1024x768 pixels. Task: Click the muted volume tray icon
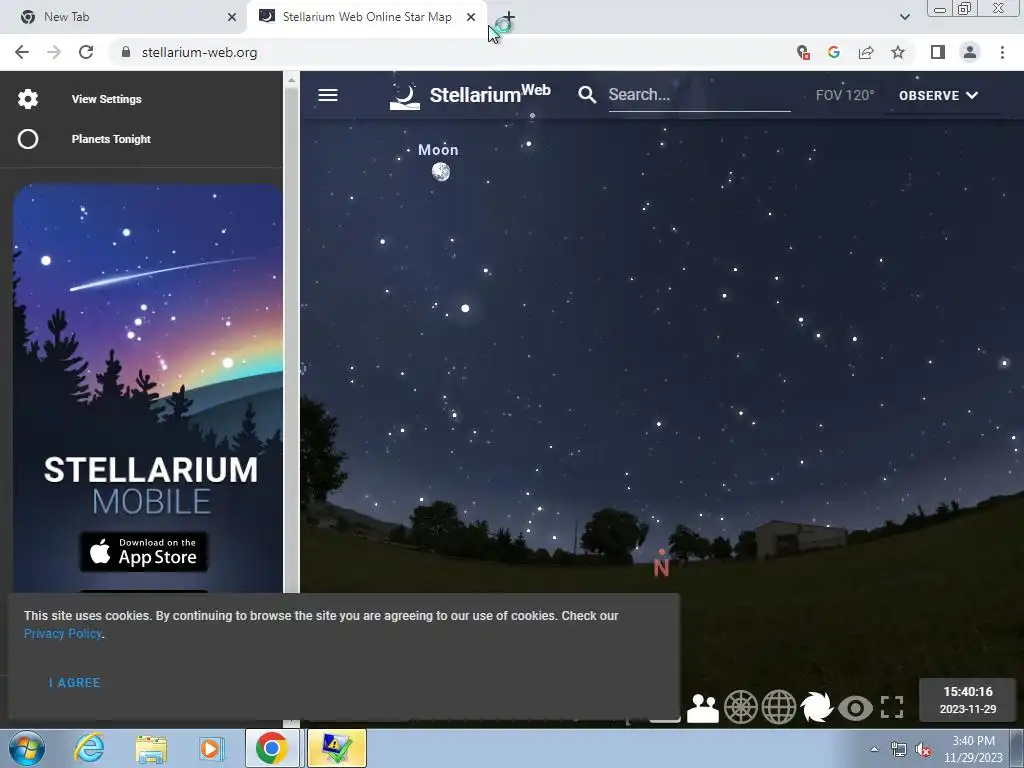click(x=923, y=750)
